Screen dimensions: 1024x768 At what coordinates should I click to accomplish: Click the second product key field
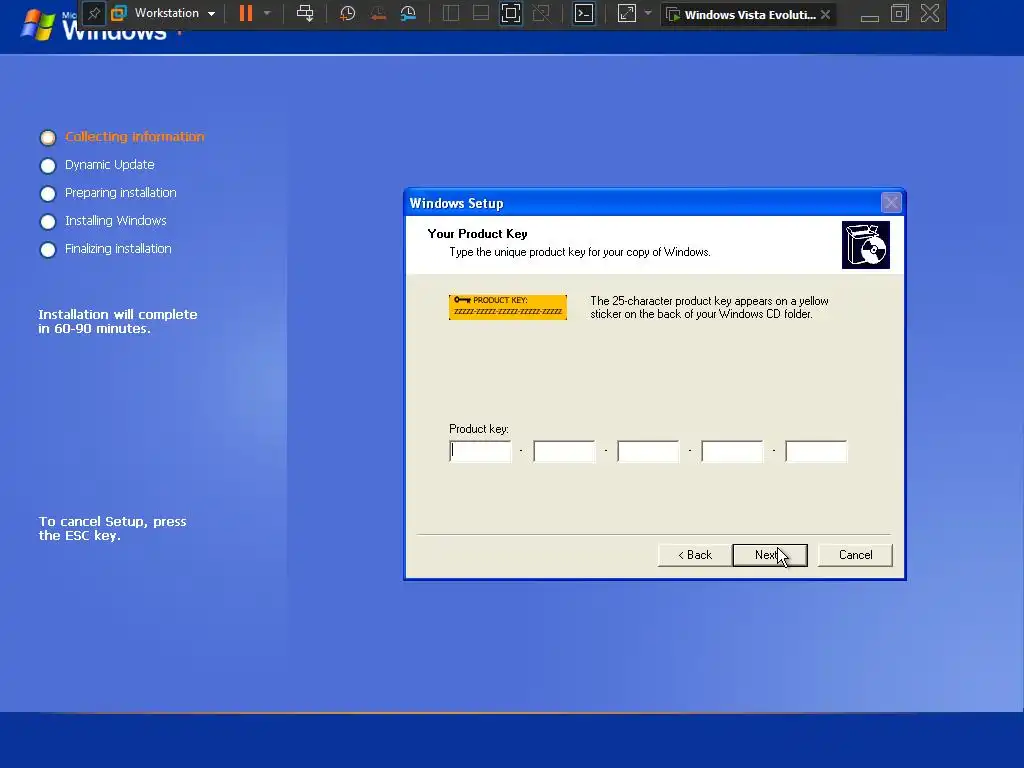pyautogui.click(x=564, y=451)
